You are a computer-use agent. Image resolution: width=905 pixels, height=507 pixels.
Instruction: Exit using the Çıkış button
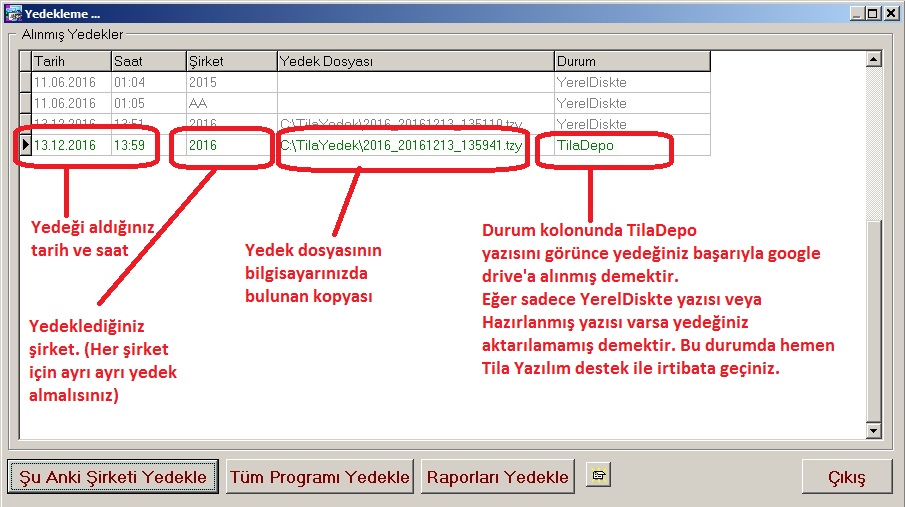847,477
